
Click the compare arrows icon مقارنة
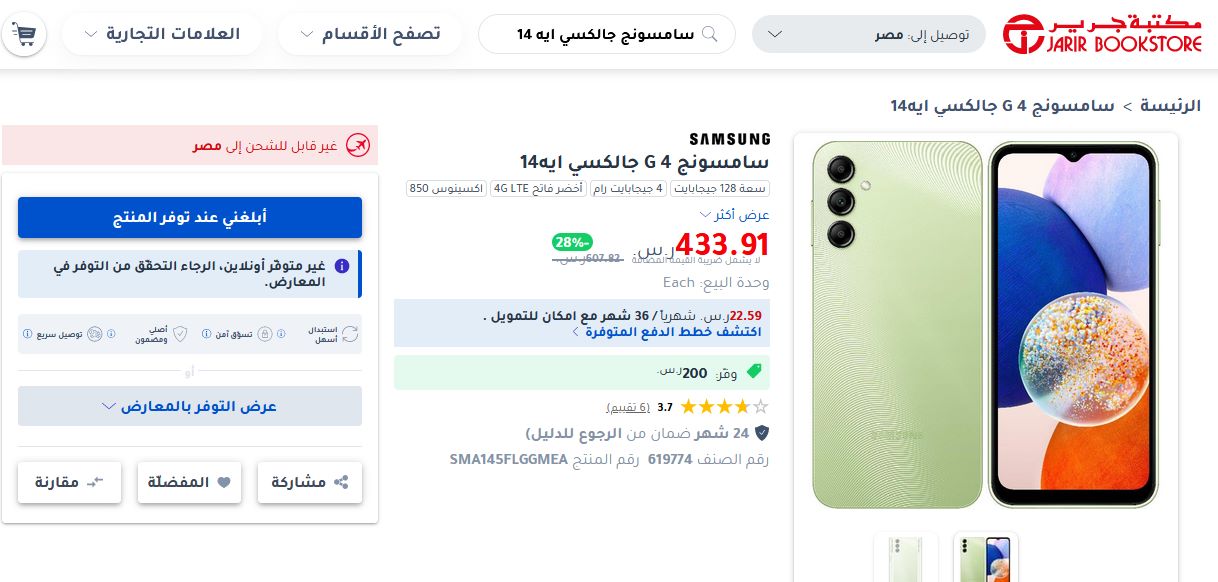pos(95,482)
